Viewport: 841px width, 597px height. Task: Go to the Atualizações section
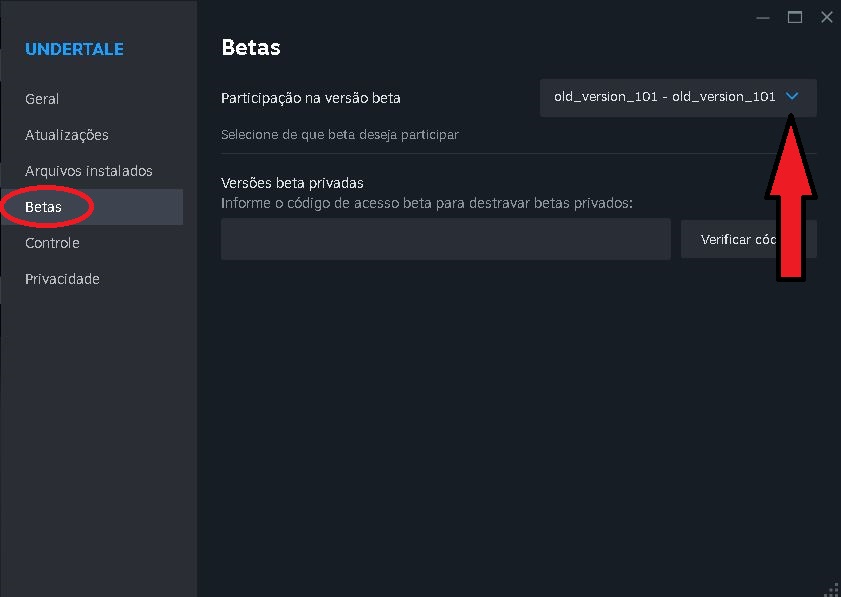tap(66, 135)
